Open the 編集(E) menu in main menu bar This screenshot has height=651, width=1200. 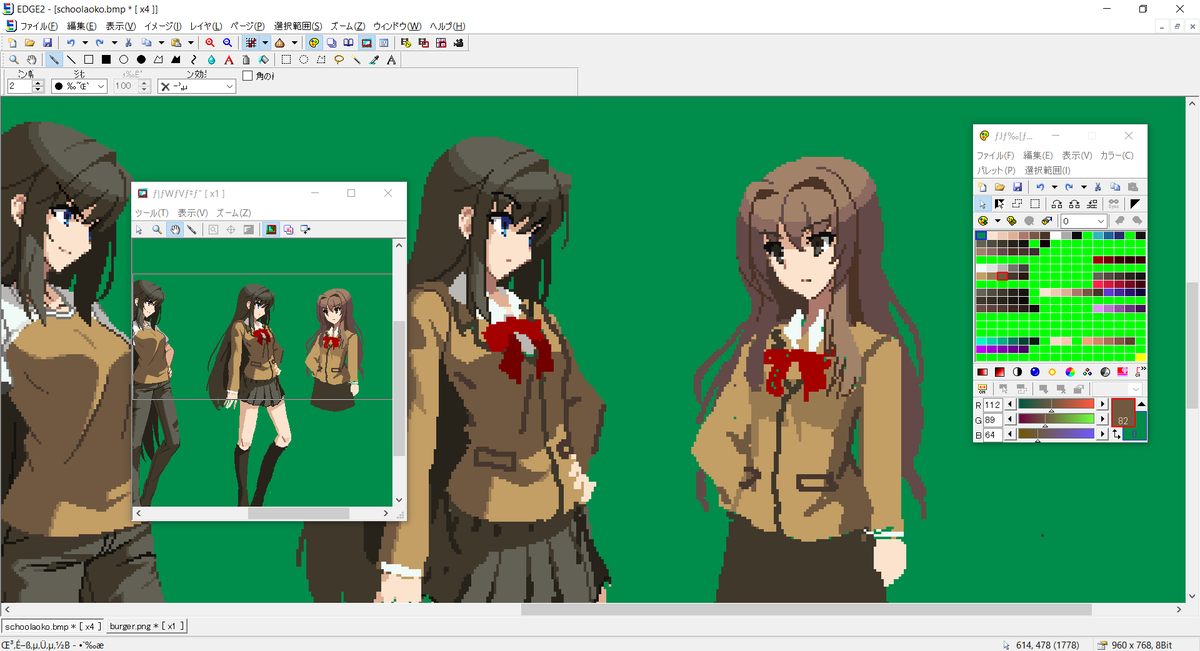point(82,26)
